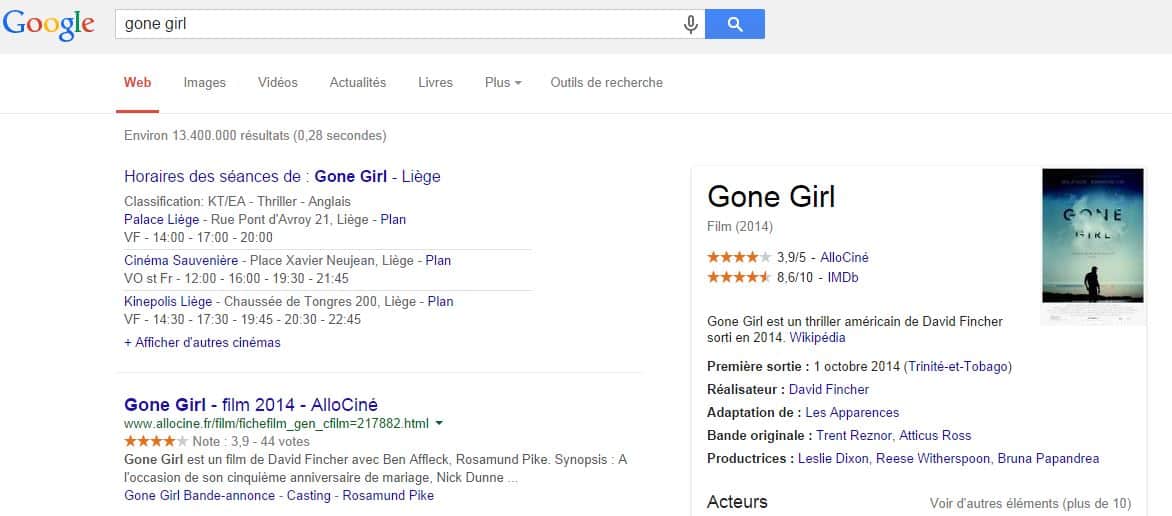The width and height of the screenshot is (1172, 516).
Task: Activate voice search microphone icon
Action: pos(691,25)
